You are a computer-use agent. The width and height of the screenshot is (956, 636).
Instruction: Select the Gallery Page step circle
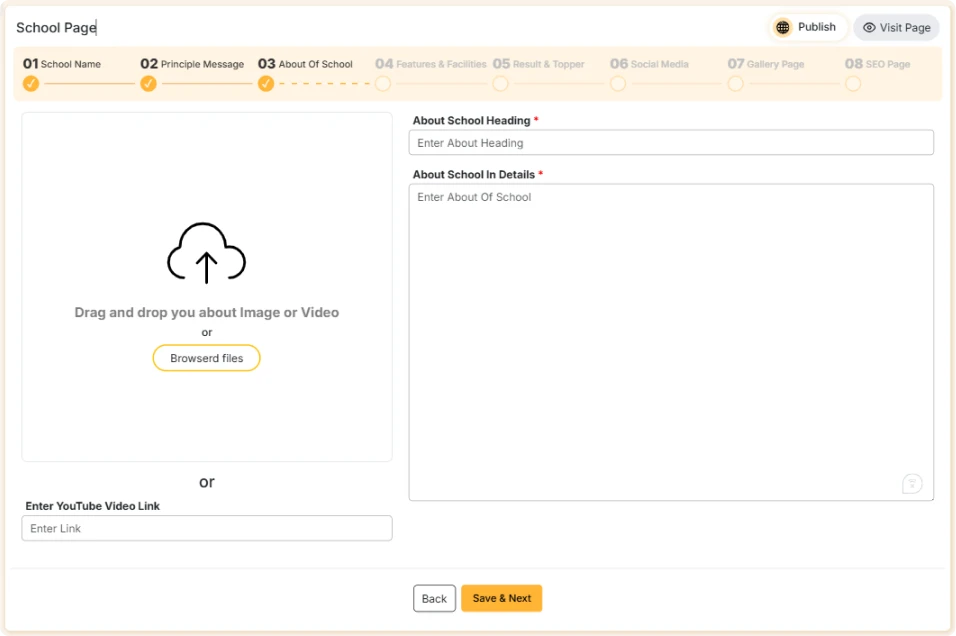tap(735, 84)
